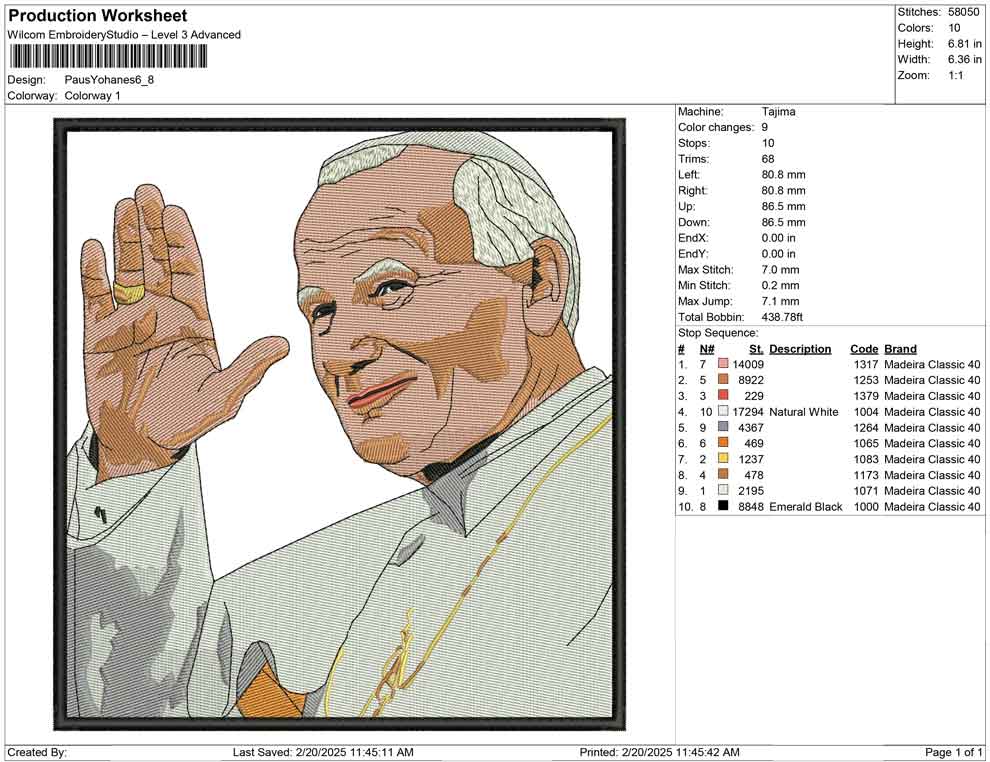Click the 'Last Saved' timestamp in footer
Image resolution: width=990 pixels, height=762 pixels.
pos(323,752)
